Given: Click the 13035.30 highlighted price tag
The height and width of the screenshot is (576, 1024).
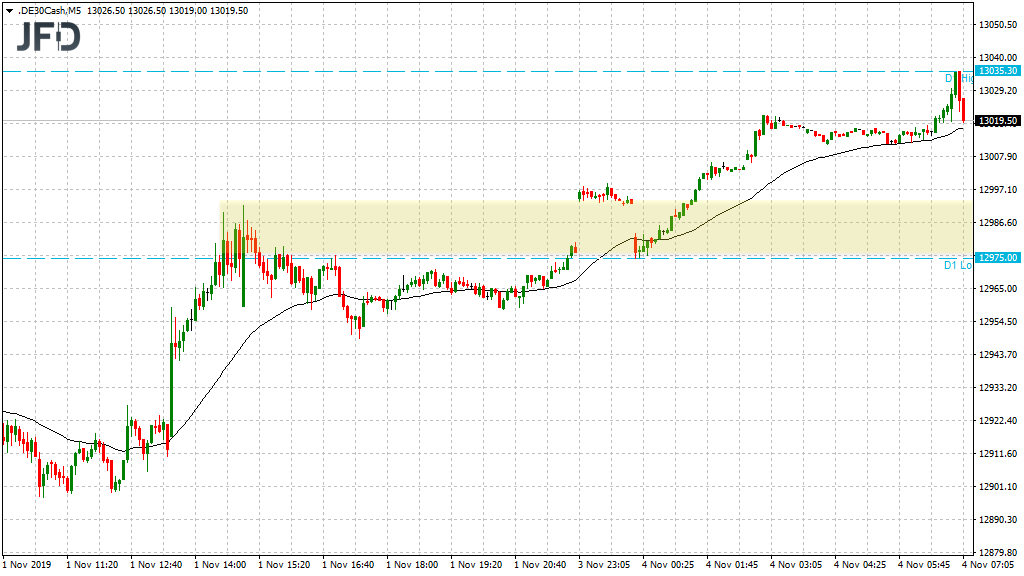Looking at the screenshot, I should point(999,71).
